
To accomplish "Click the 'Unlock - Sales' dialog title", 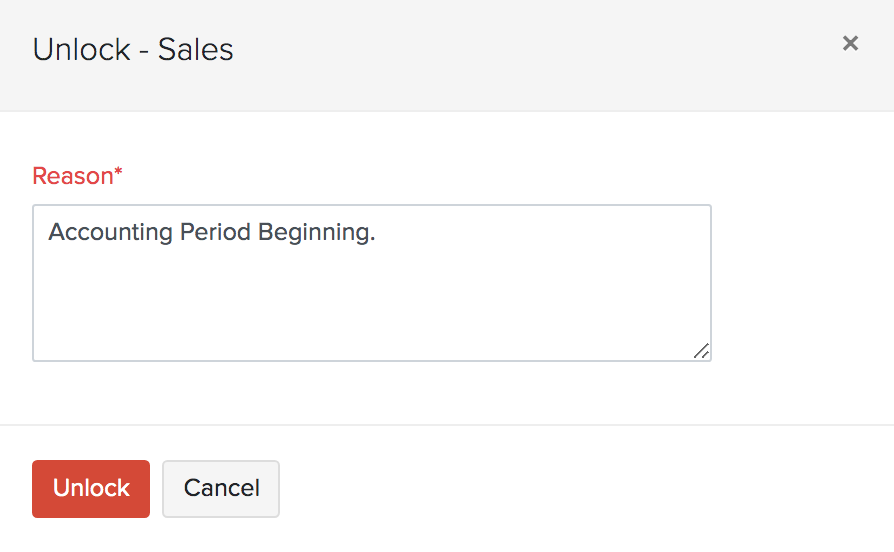I will coord(133,49).
